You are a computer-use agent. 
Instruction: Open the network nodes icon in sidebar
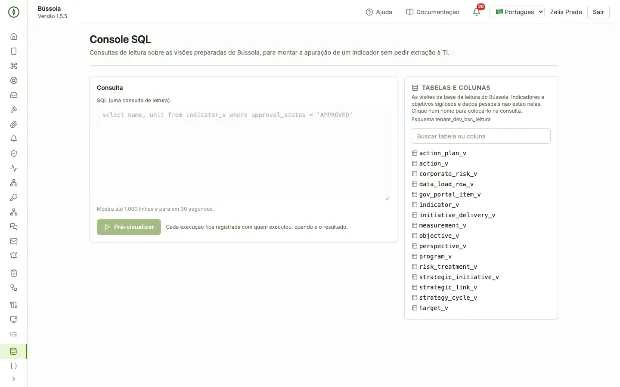pyautogui.click(x=13, y=212)
